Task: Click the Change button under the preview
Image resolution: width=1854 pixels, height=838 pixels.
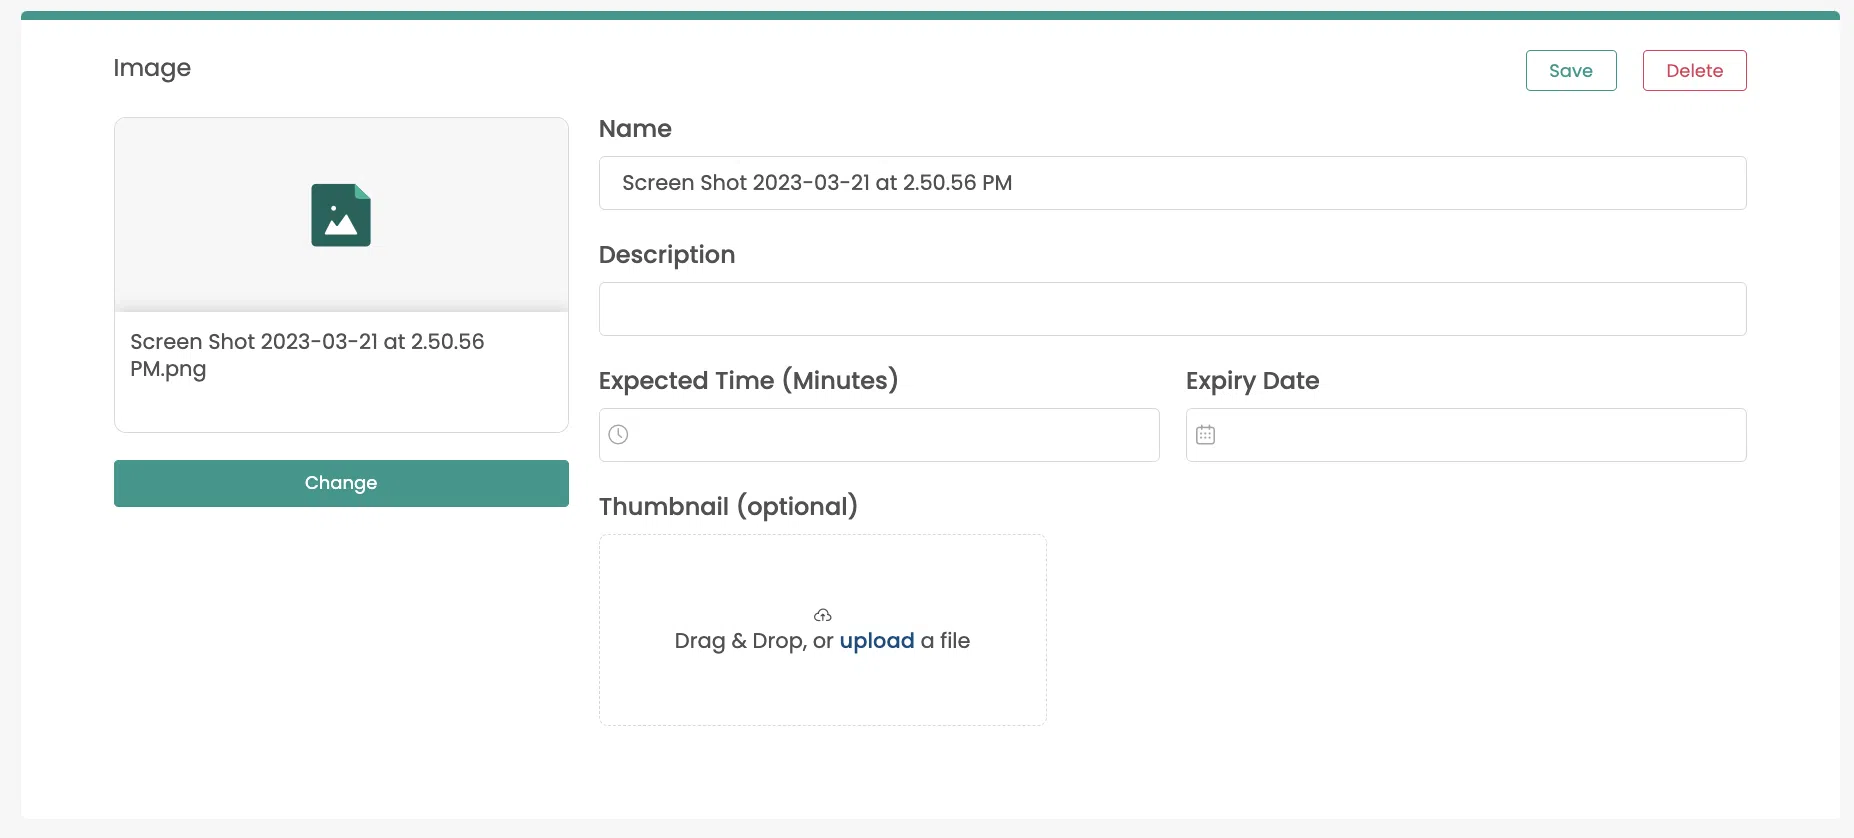Action: [x=341, y=483]
